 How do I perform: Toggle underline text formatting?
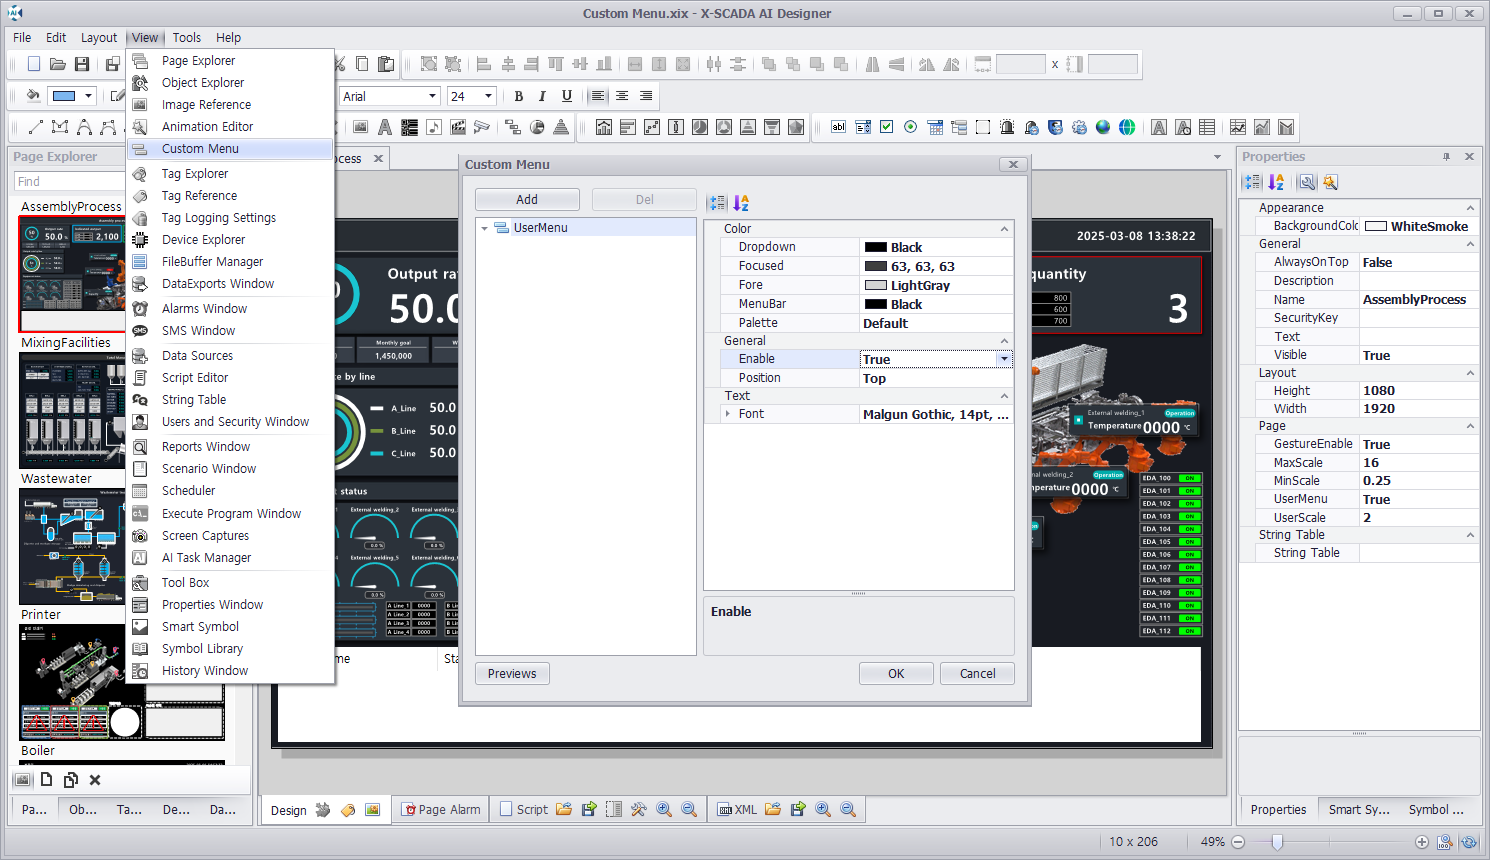point(567,96)
